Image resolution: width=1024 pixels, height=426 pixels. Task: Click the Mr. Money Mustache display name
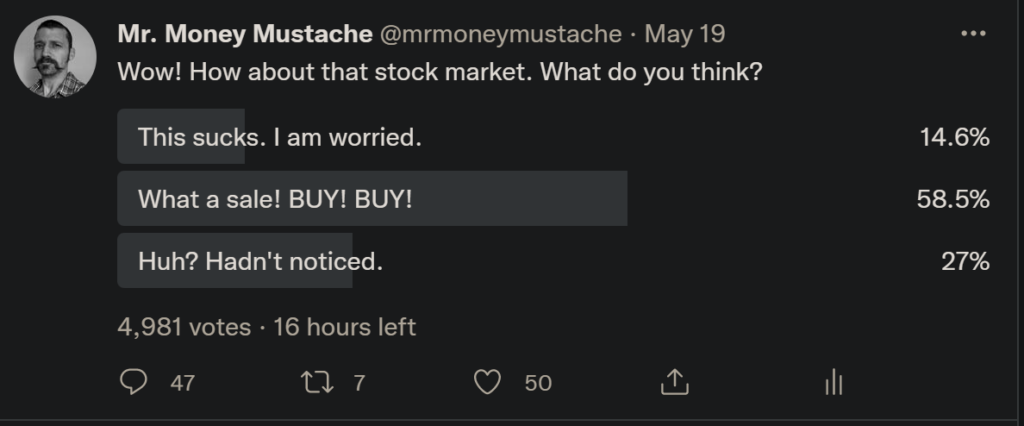243,34
